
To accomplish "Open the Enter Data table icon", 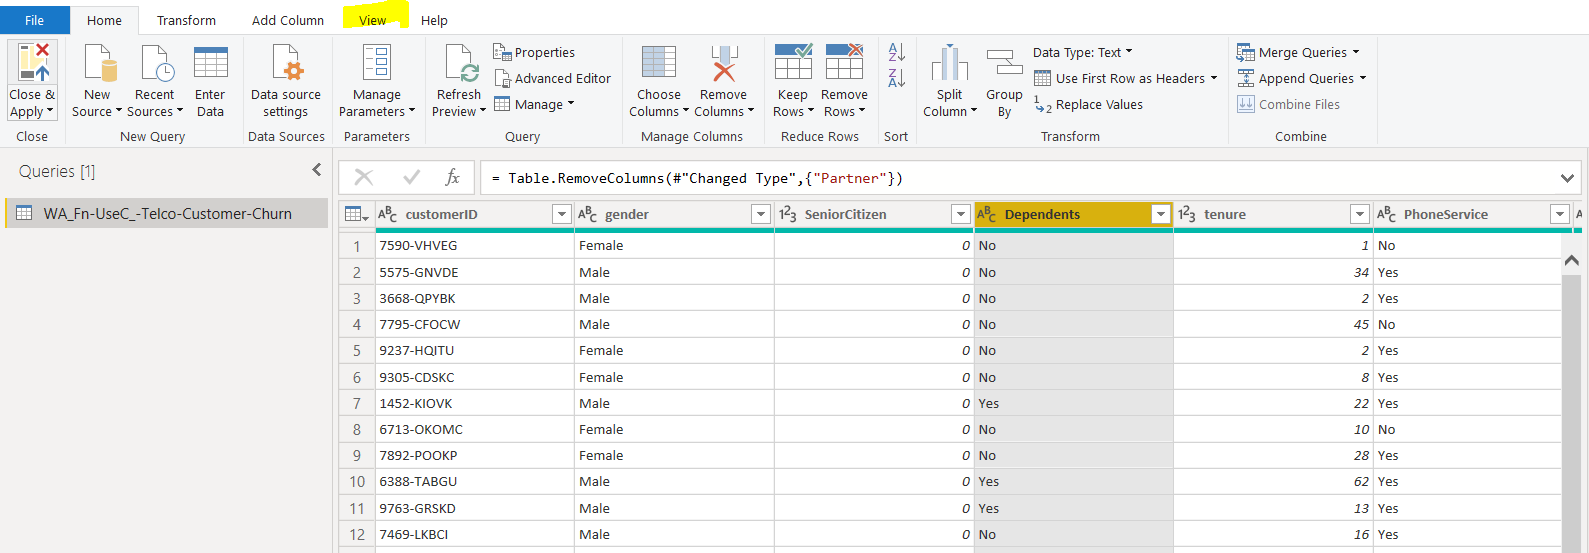I will pos(210,63).
